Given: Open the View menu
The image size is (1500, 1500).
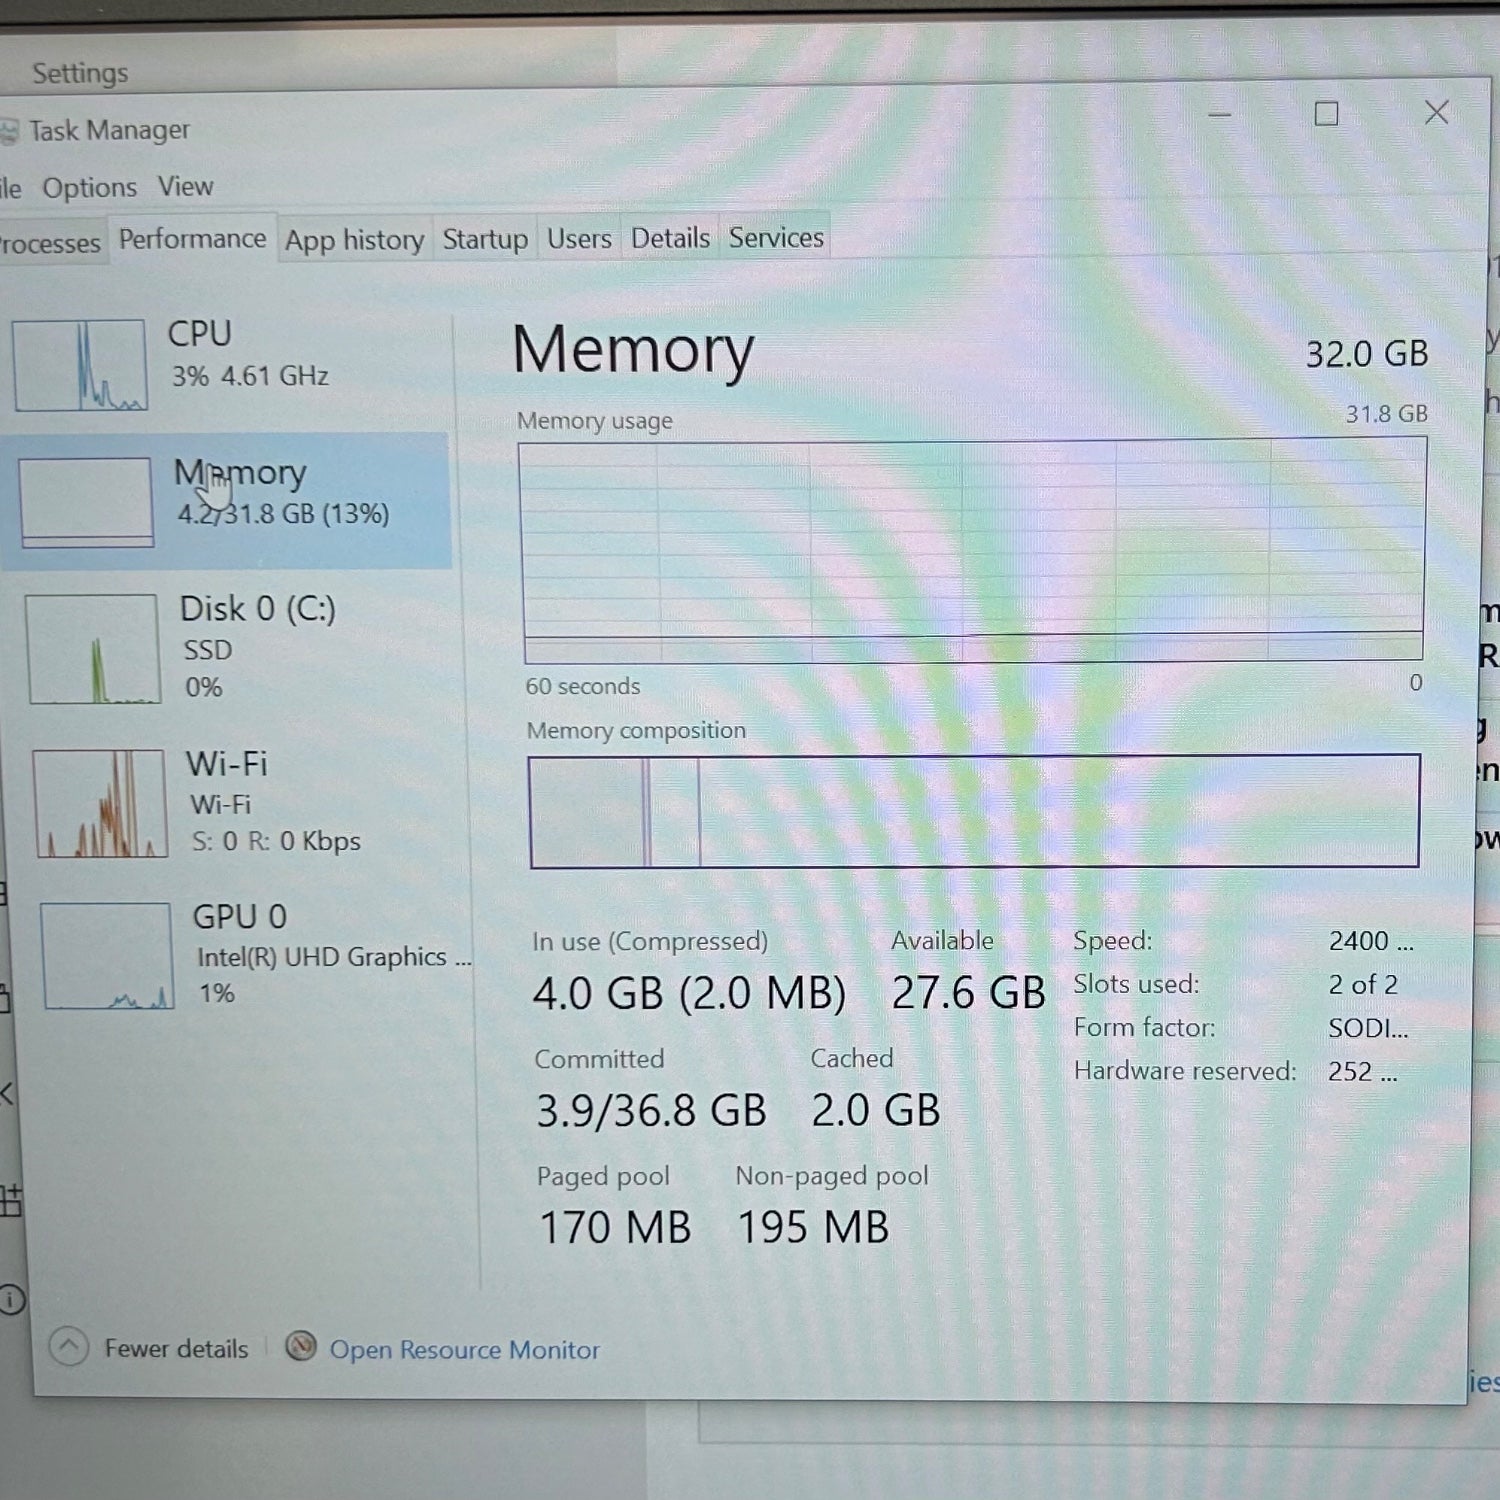Looking at the screenshot, I should click(x=185, y=187).
